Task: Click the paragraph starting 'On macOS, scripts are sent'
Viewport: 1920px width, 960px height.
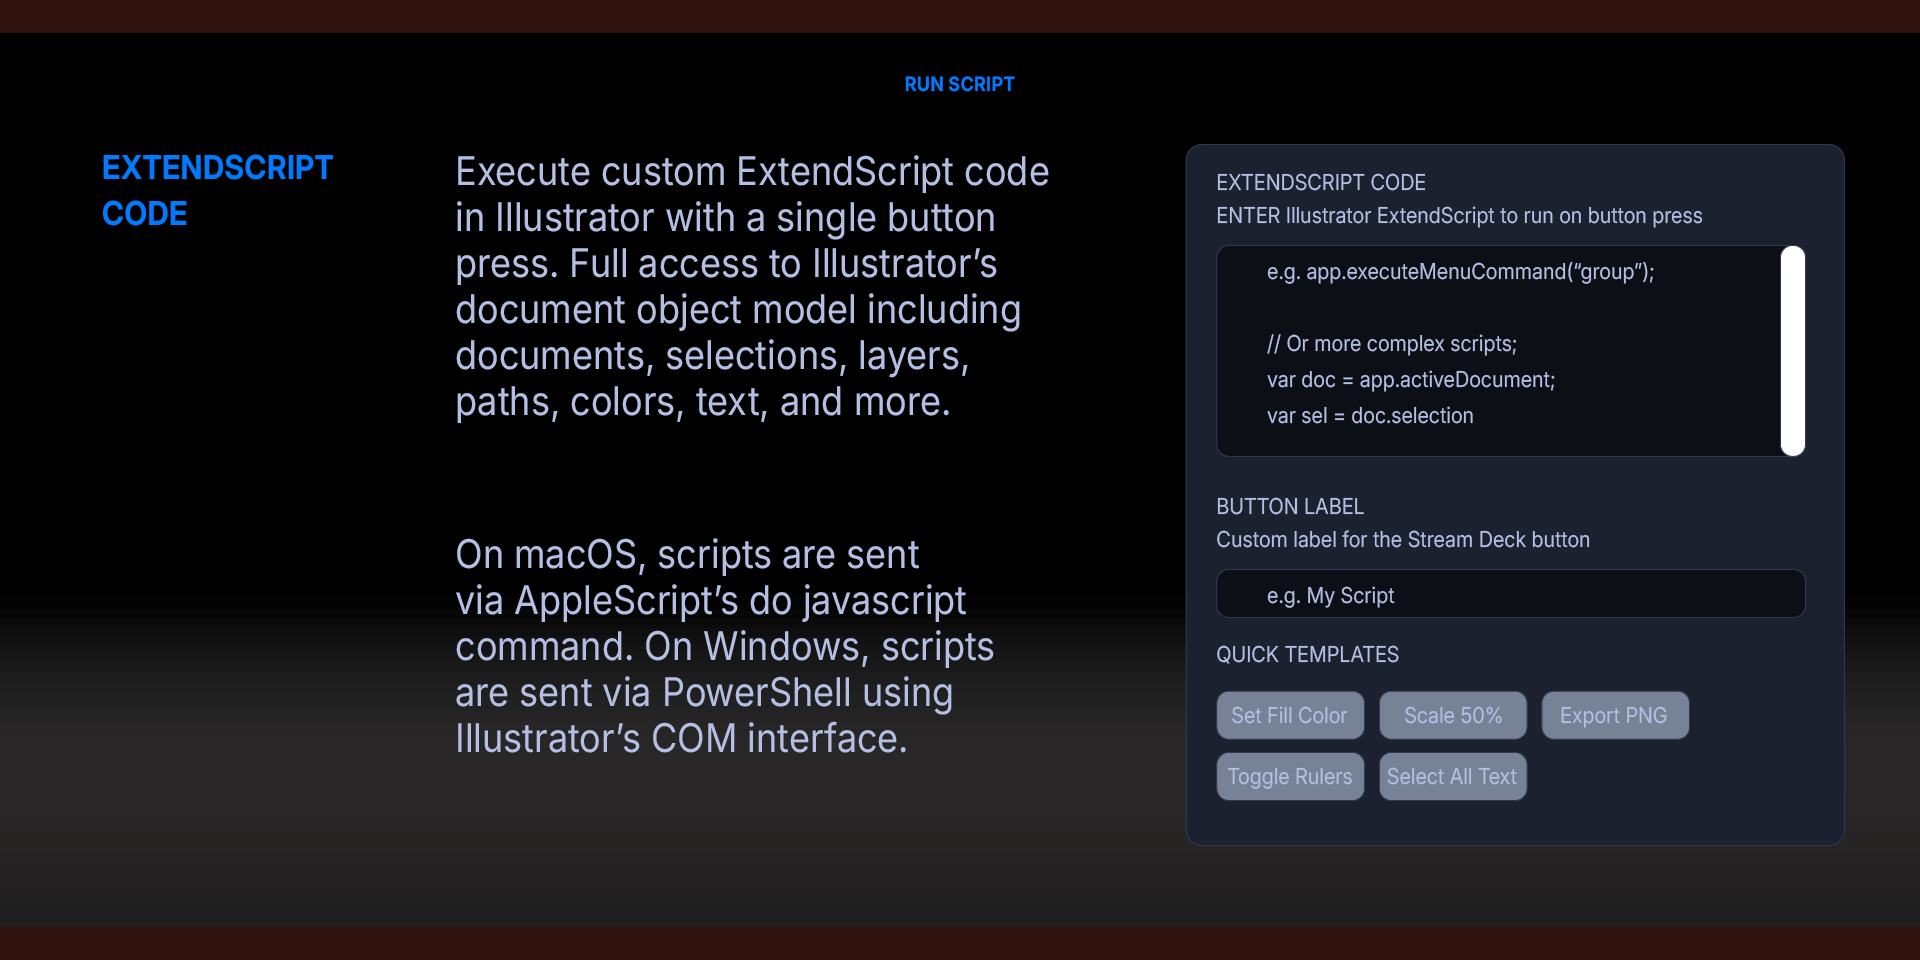Action: [x=725, y=646]
